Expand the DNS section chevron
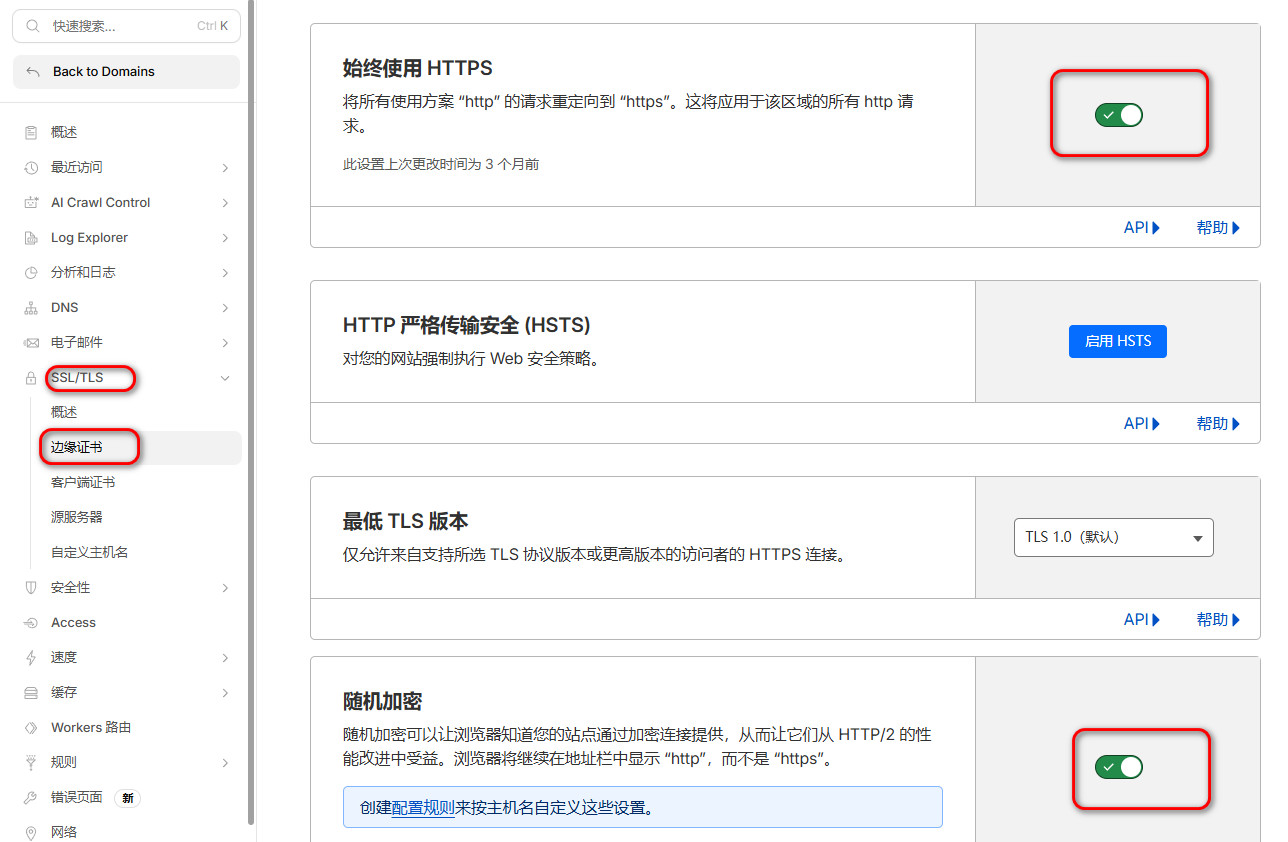 click(x=225, y=308)
